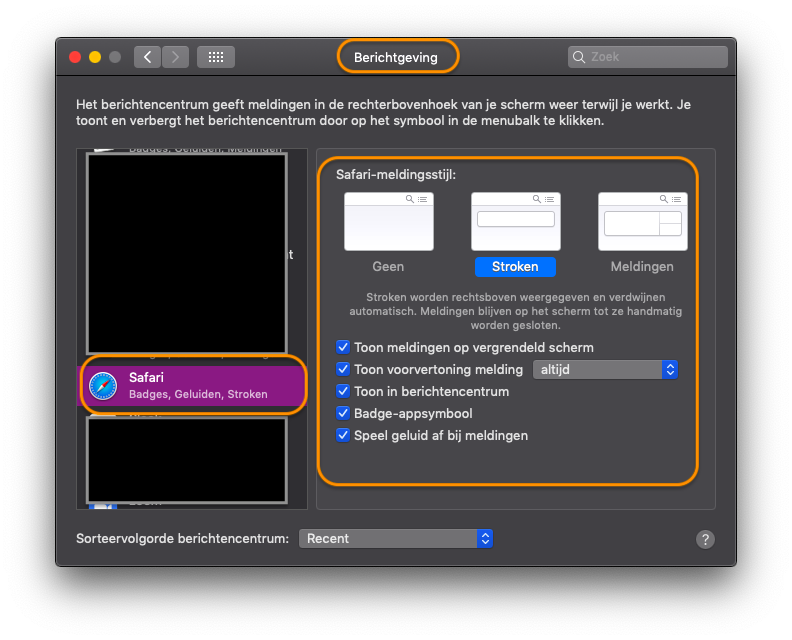Choose the Geen notification style thumbnail
792x640 pixels.
[388, 222]
